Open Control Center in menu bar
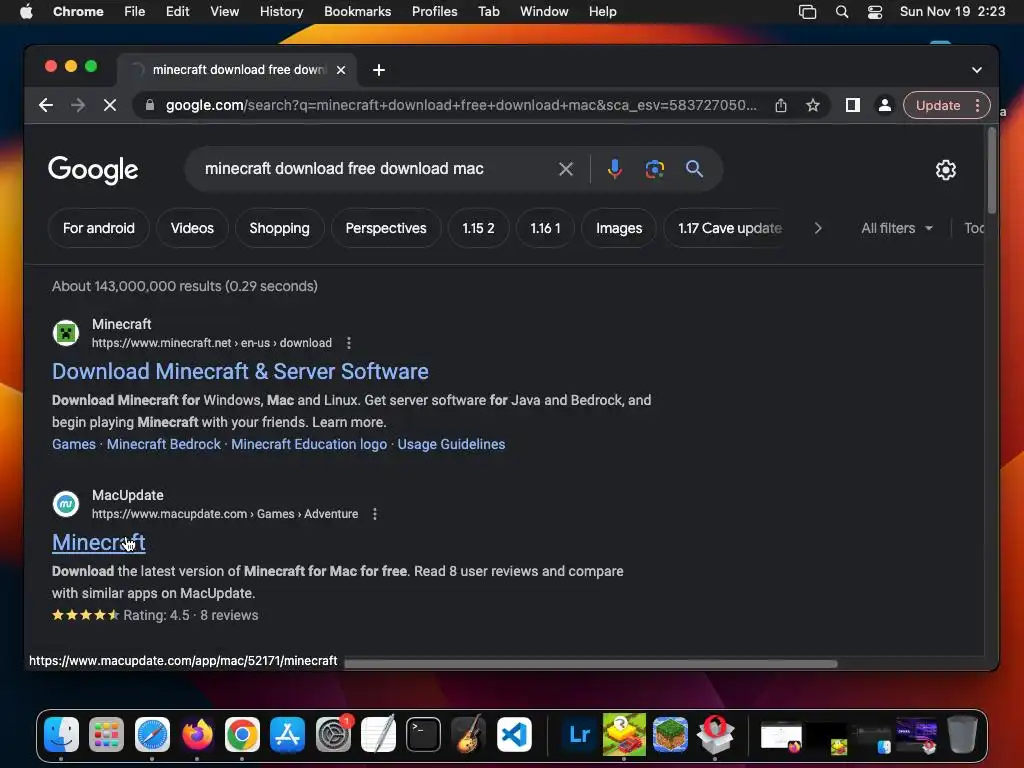This screenshot has height=768, width=1024. (x=874, y=12)
